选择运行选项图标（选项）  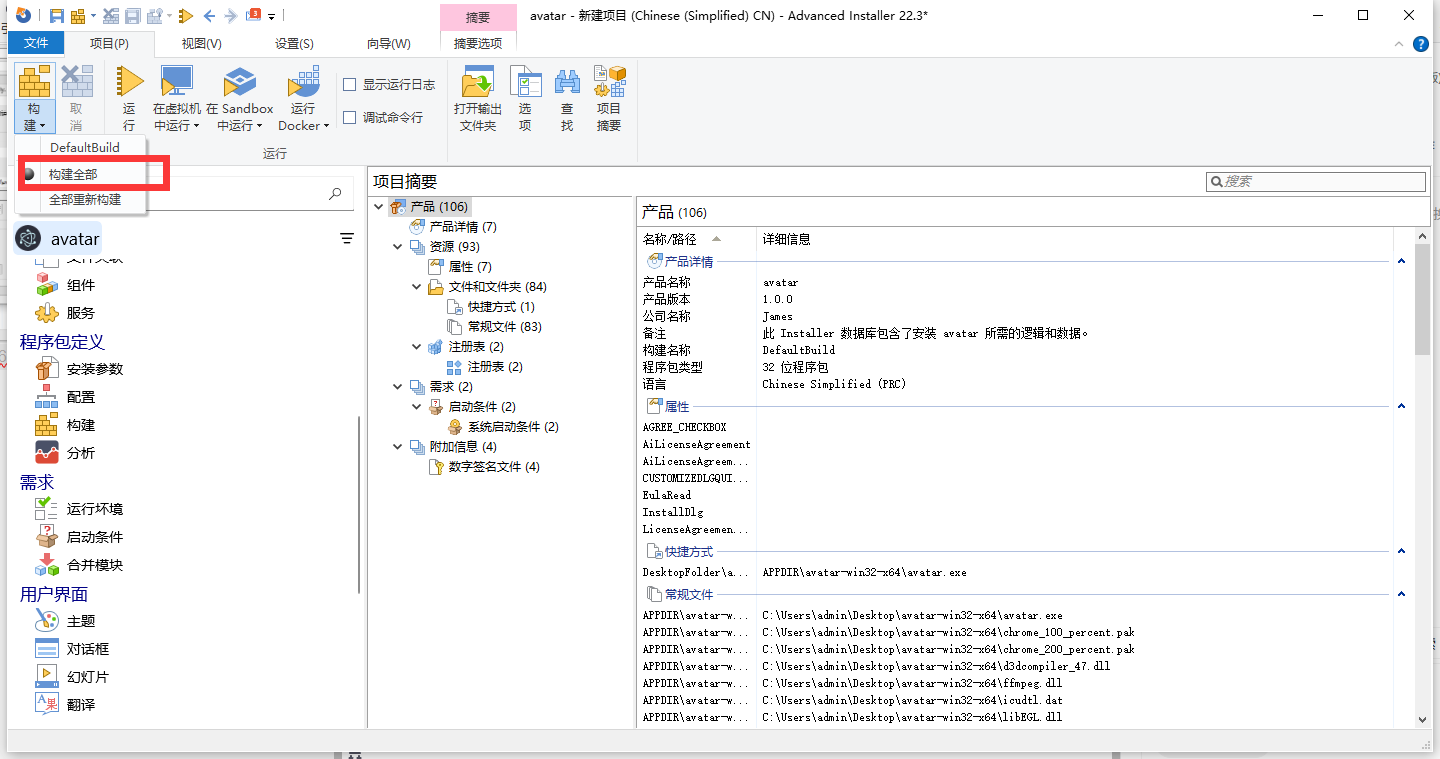[526, 95]
